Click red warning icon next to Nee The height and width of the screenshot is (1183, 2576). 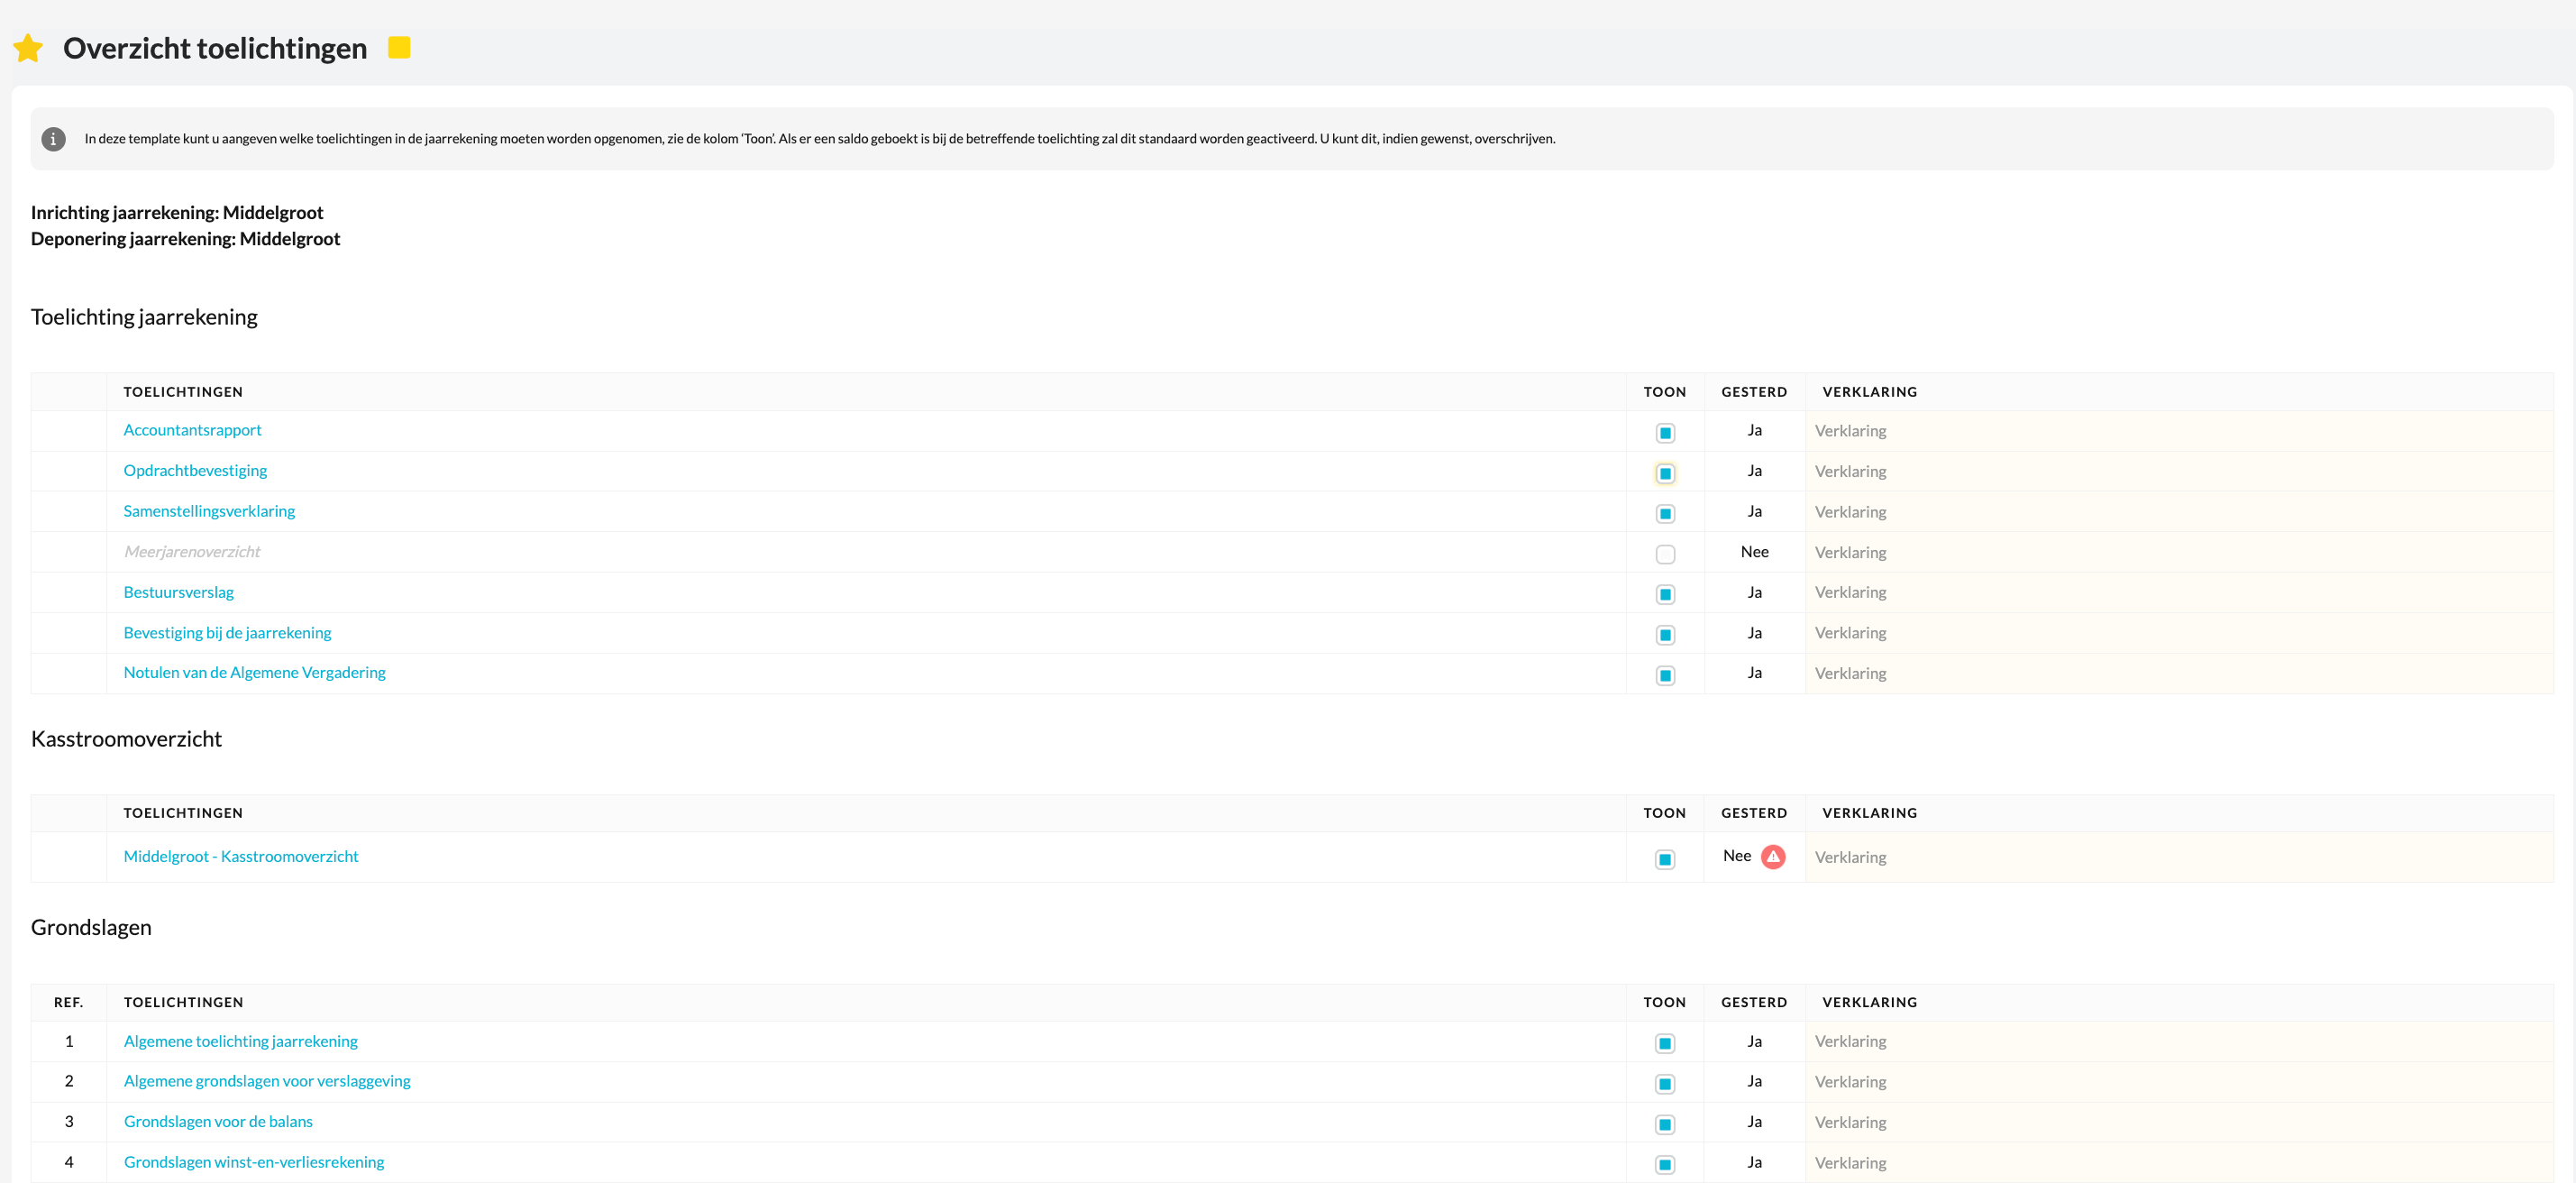pyautogui.click(x=1772, y=856)
